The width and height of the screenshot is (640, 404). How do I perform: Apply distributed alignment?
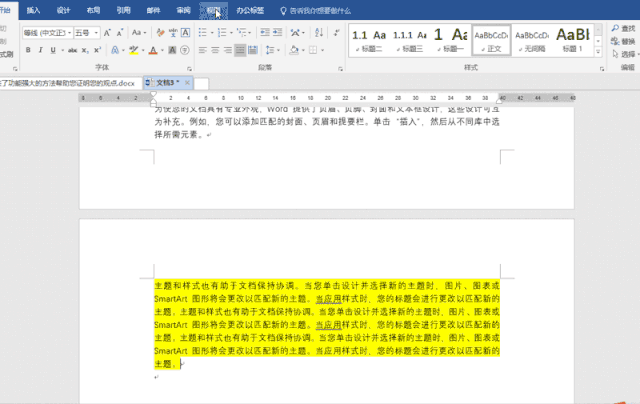click(x=253, y=50)
